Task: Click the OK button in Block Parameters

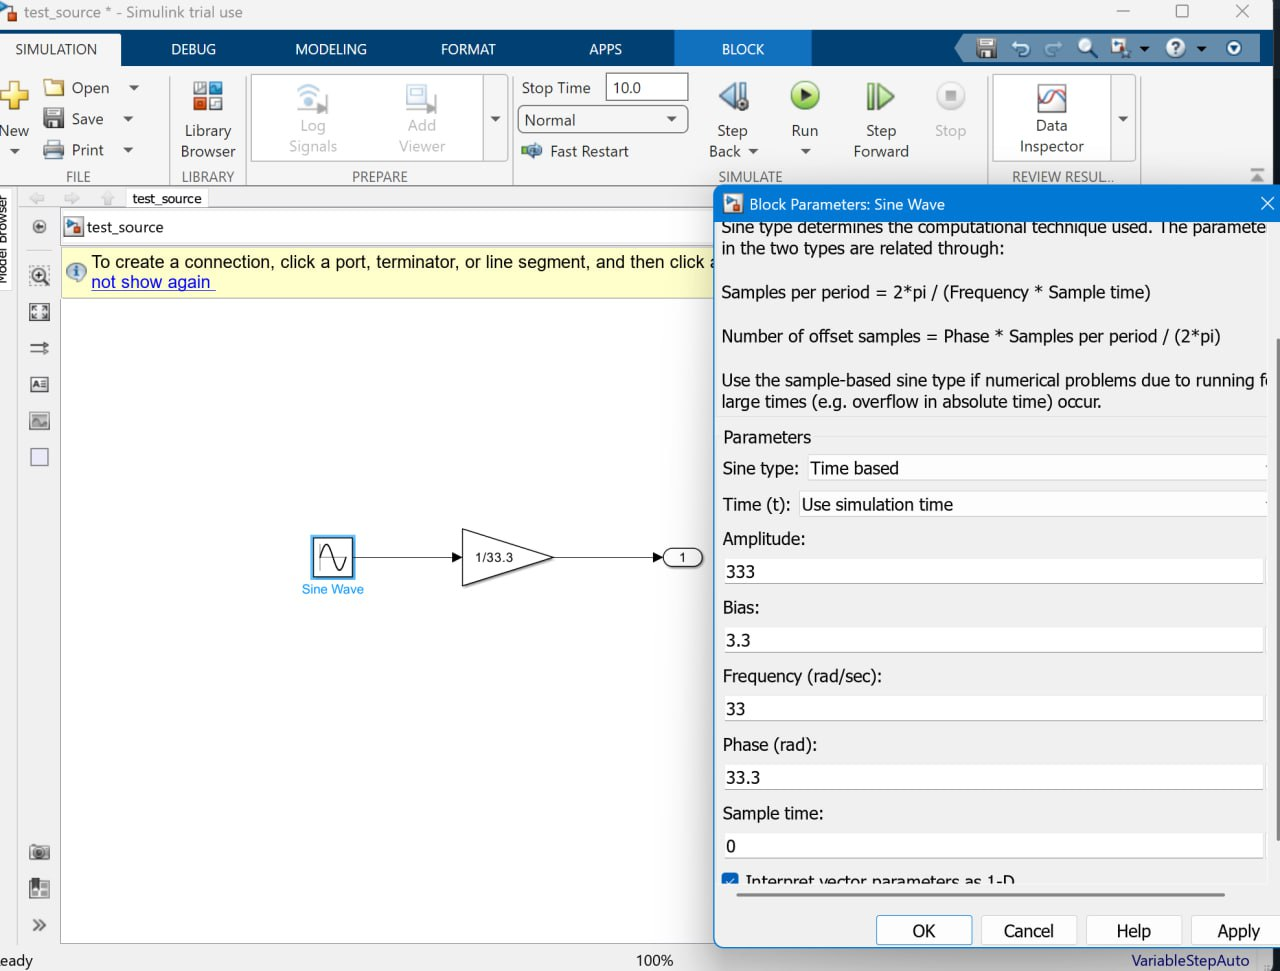Action: [x=923, y=930]
